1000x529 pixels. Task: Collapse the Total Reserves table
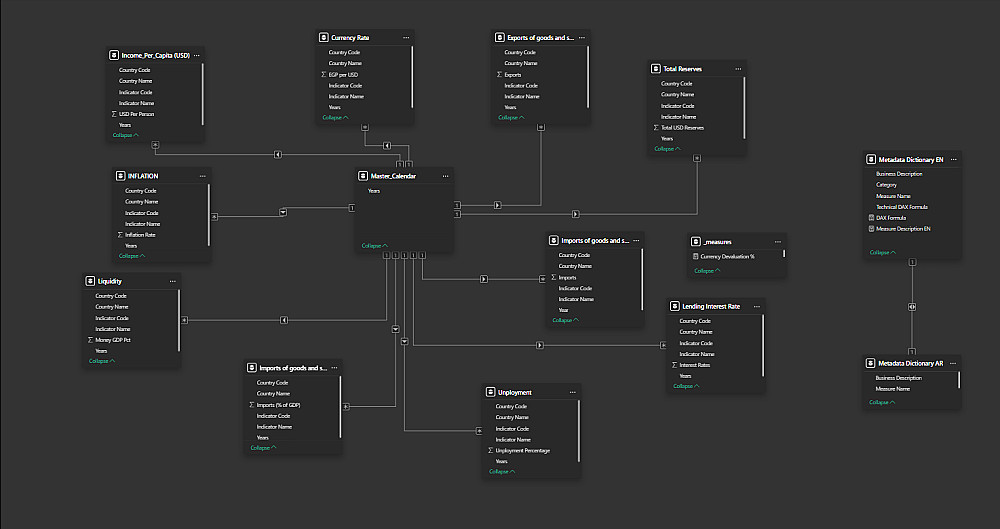click(667, 149)
